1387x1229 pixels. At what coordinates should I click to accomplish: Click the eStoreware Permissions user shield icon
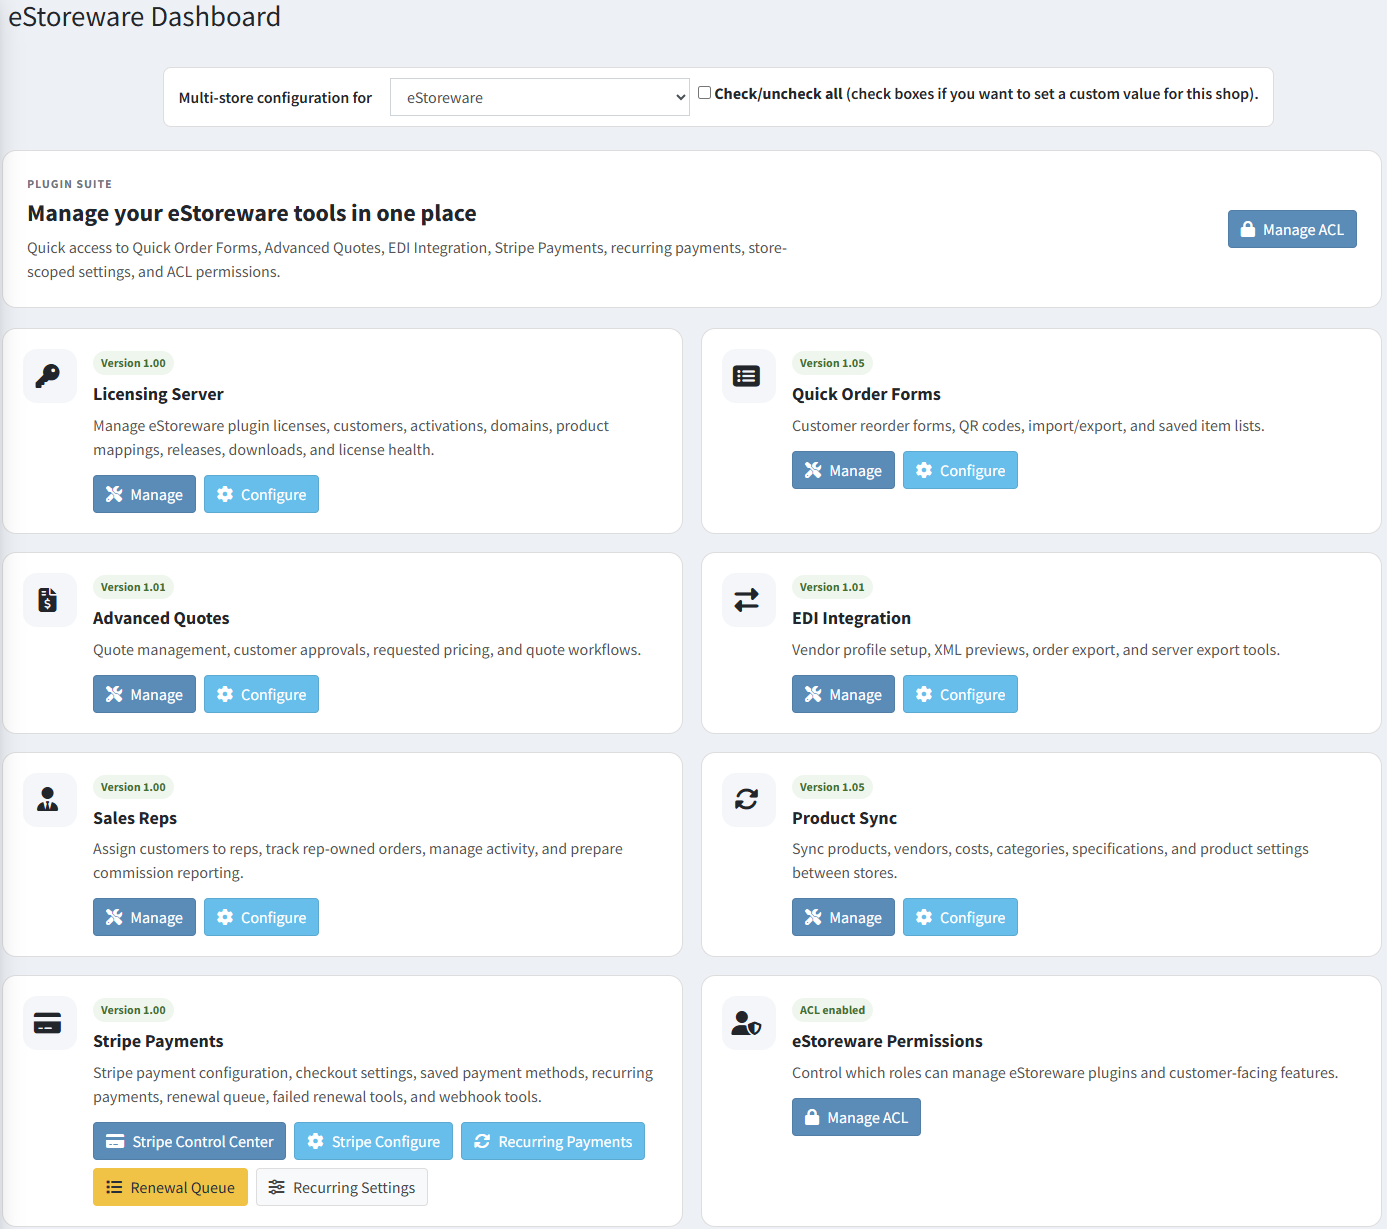[x=747, y=1023]
